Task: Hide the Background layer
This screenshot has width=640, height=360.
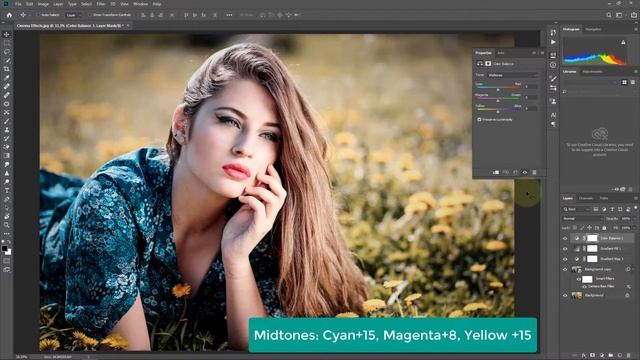Action: coord(565,296)
